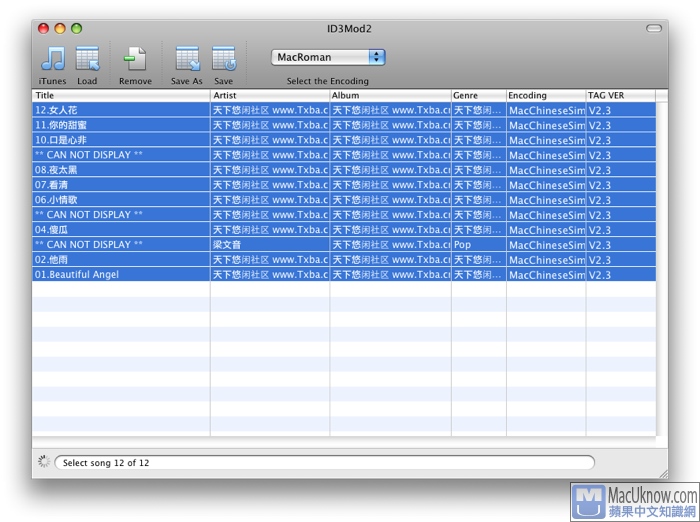
Task: Click the progress spinner in status bar
Action: coord(44,462)
